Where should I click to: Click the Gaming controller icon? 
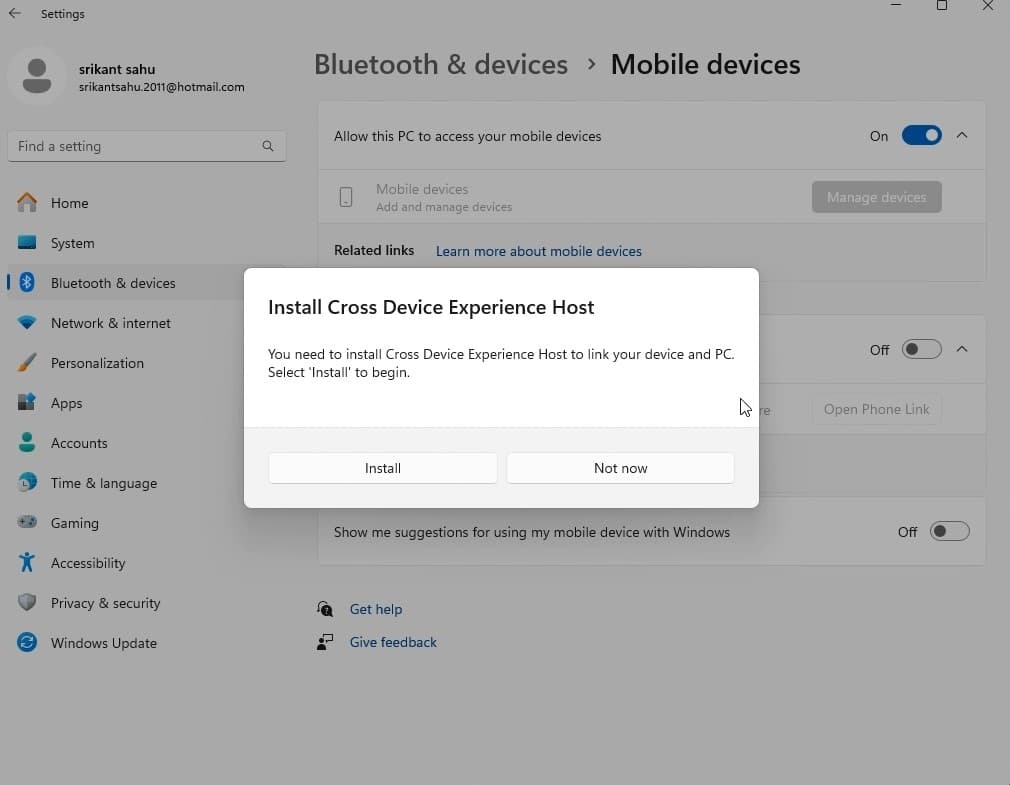(27, 523)
